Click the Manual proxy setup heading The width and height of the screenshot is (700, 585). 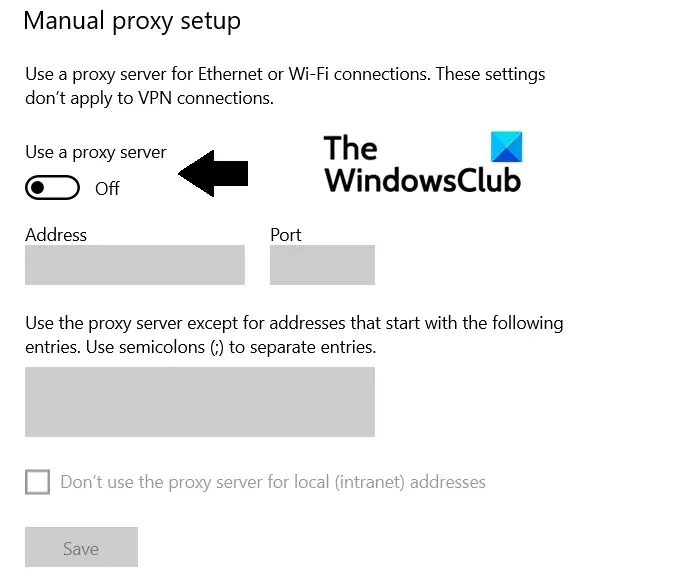(x=132, y=21)
